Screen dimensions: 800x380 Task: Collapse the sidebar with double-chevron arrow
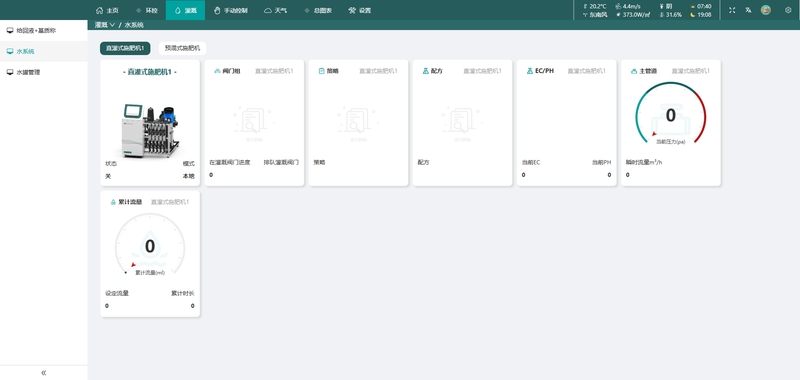[43, 373]
